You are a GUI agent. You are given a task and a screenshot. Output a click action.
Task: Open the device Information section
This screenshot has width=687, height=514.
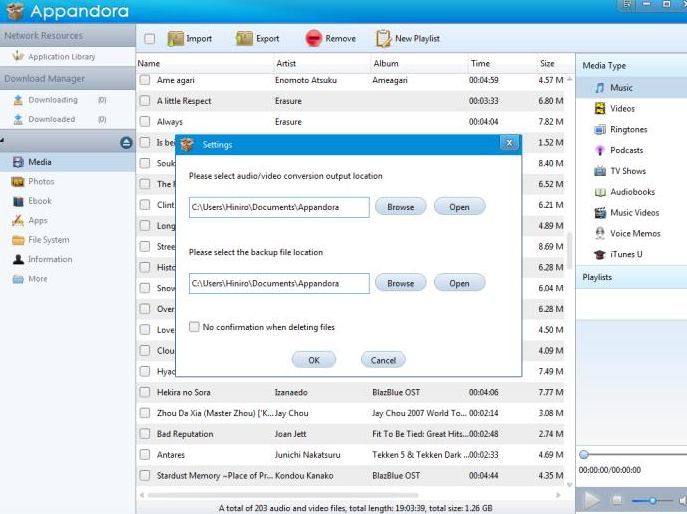(x=50, y=259)
